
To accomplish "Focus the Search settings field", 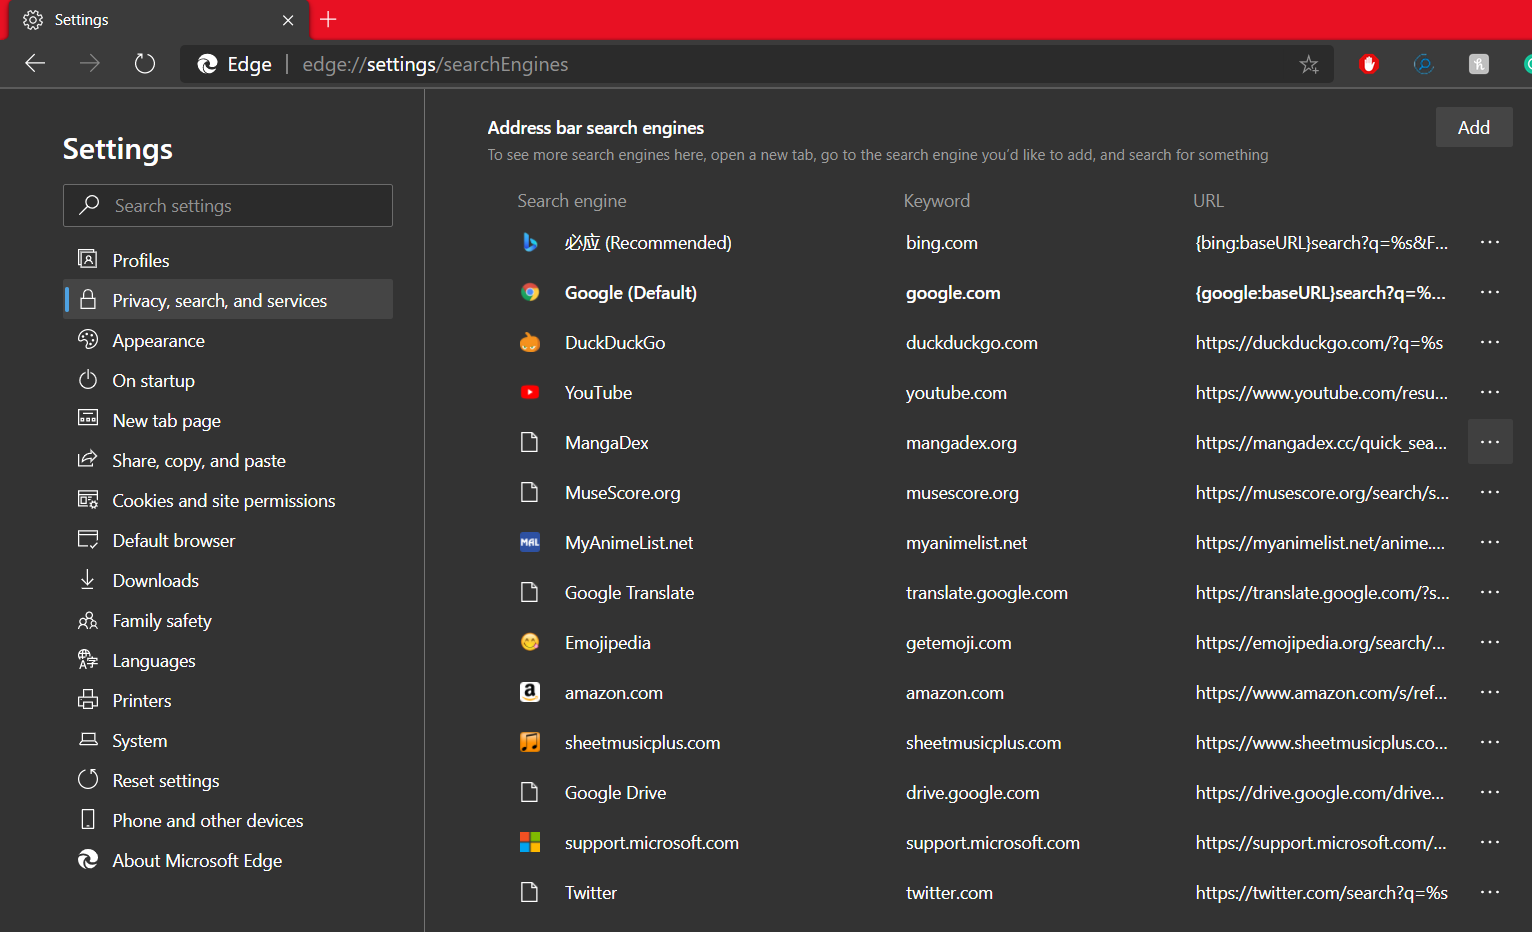I will 228,205.
